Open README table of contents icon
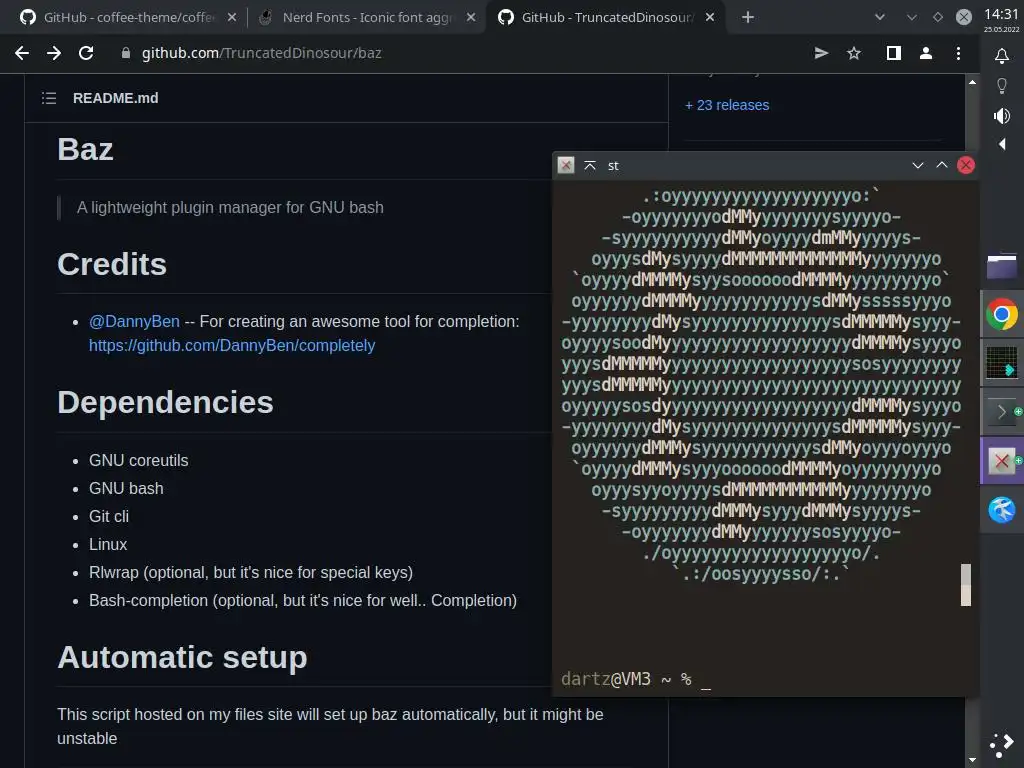The width and height of the screenshot is (1024, 768). pos(49,98)
